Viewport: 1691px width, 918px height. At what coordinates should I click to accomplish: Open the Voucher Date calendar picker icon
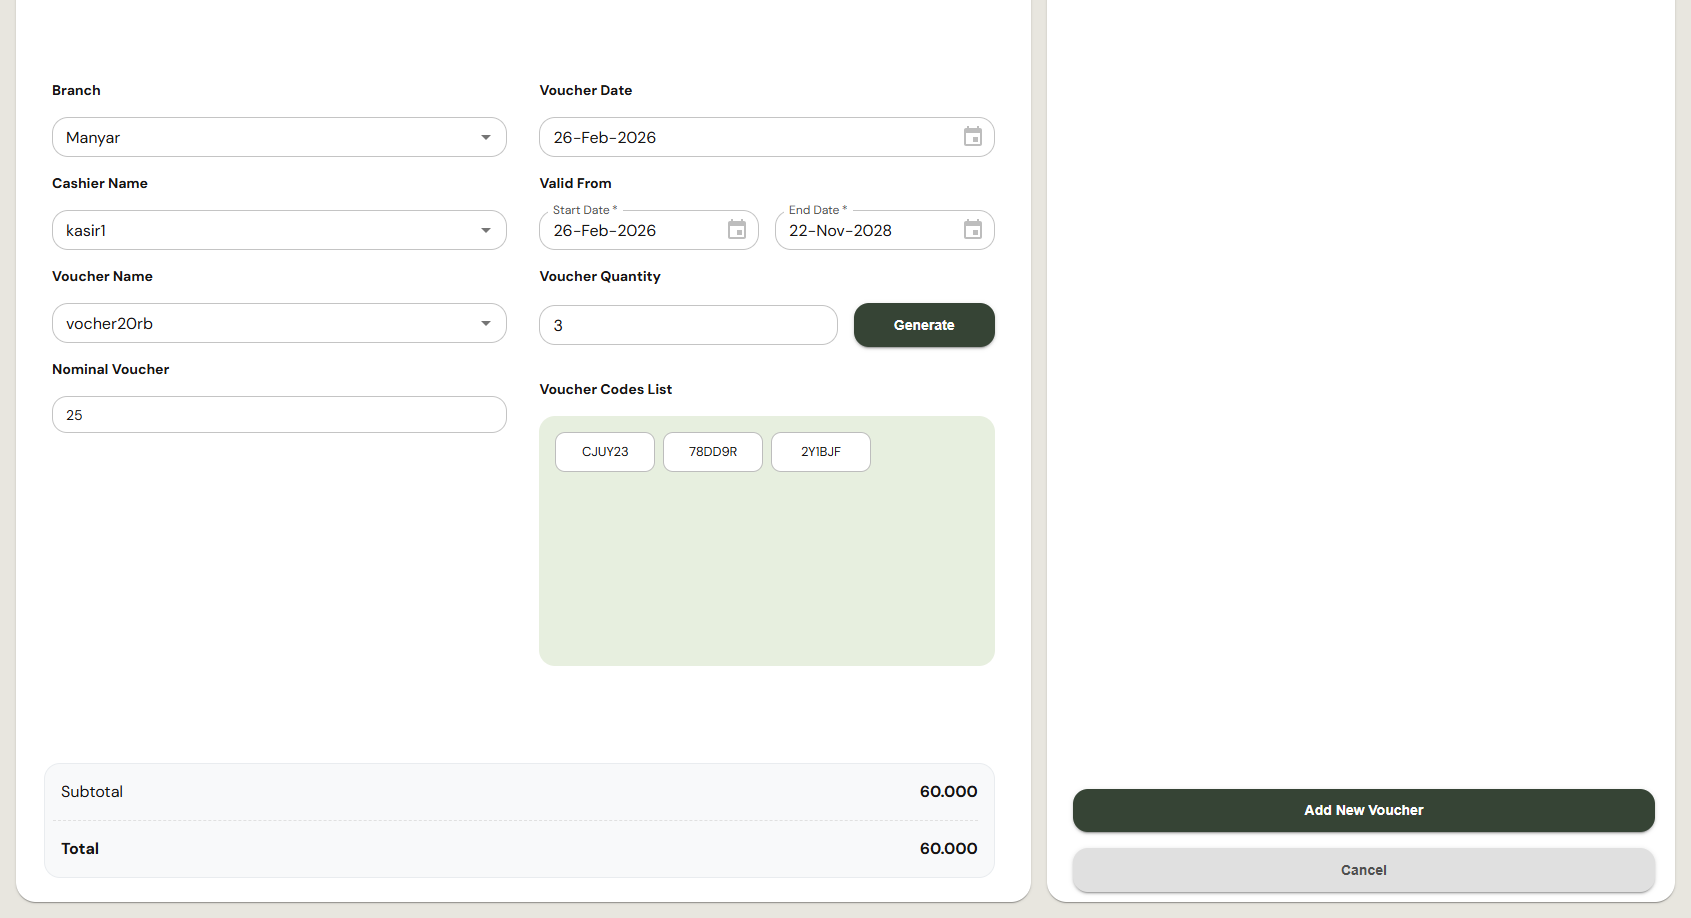972,137
